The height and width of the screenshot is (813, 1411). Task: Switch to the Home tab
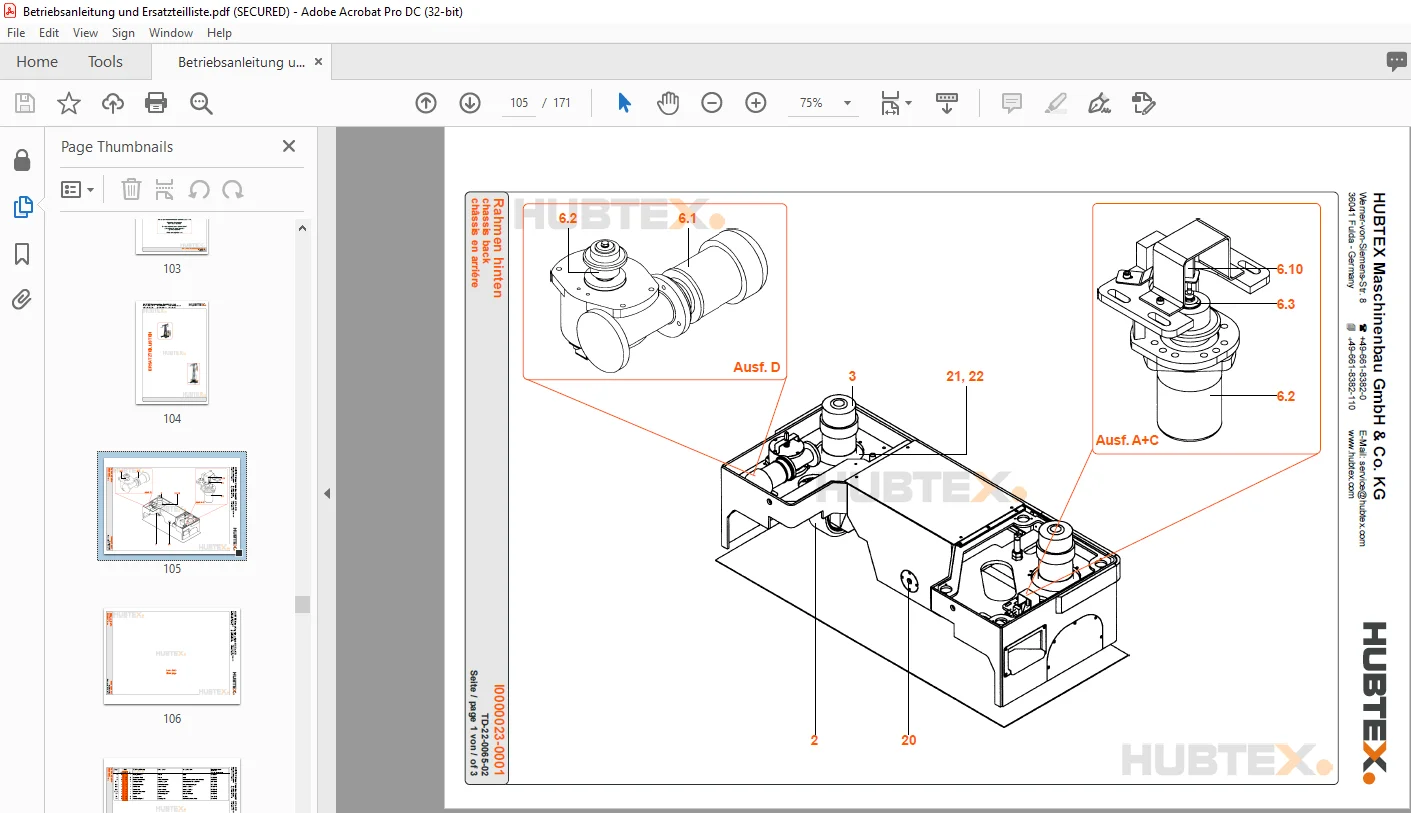[x=37, y=62]
